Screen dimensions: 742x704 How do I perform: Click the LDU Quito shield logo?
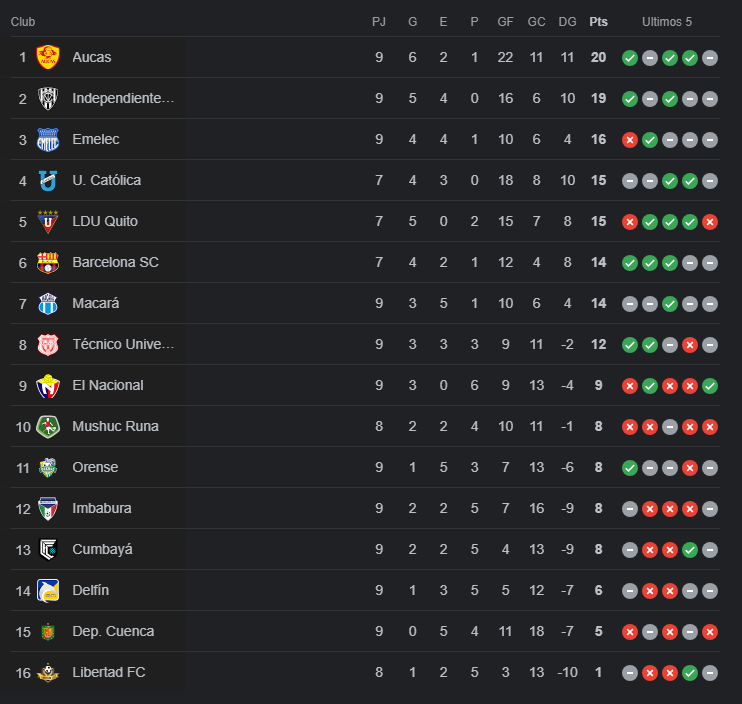coord(48,221)
